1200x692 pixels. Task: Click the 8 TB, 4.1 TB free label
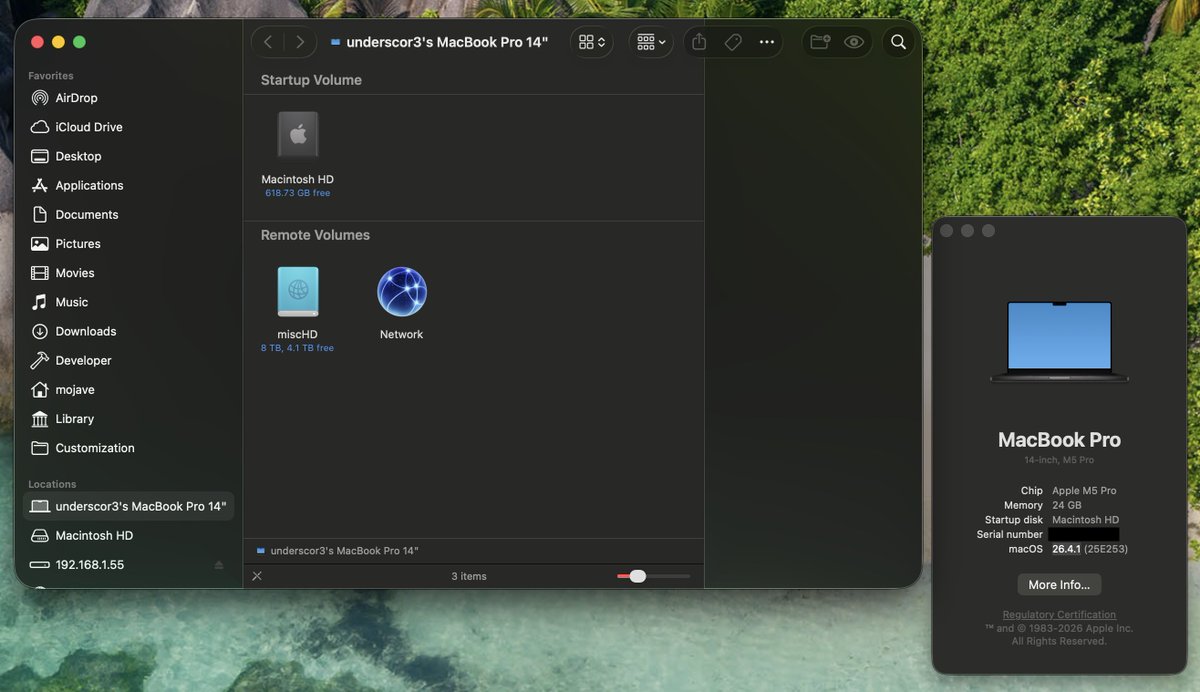[x=297, y=348]
